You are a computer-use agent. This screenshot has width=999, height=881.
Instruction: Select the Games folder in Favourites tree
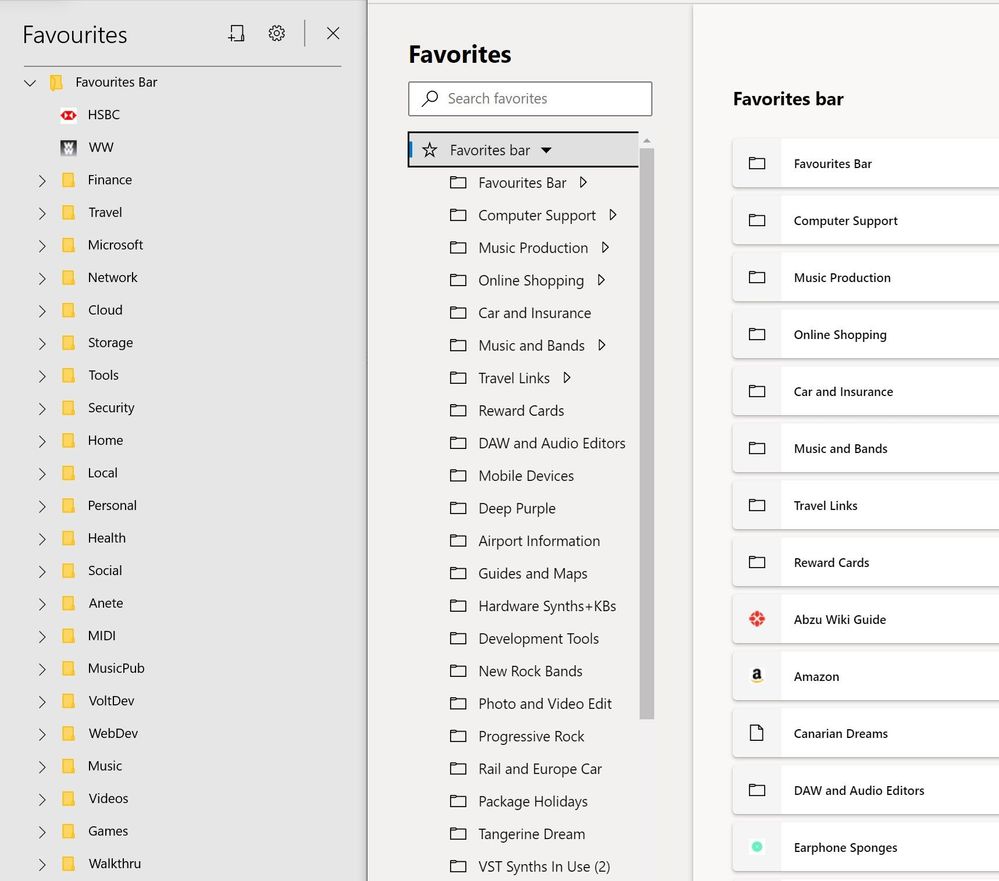(x=108, y=831)
